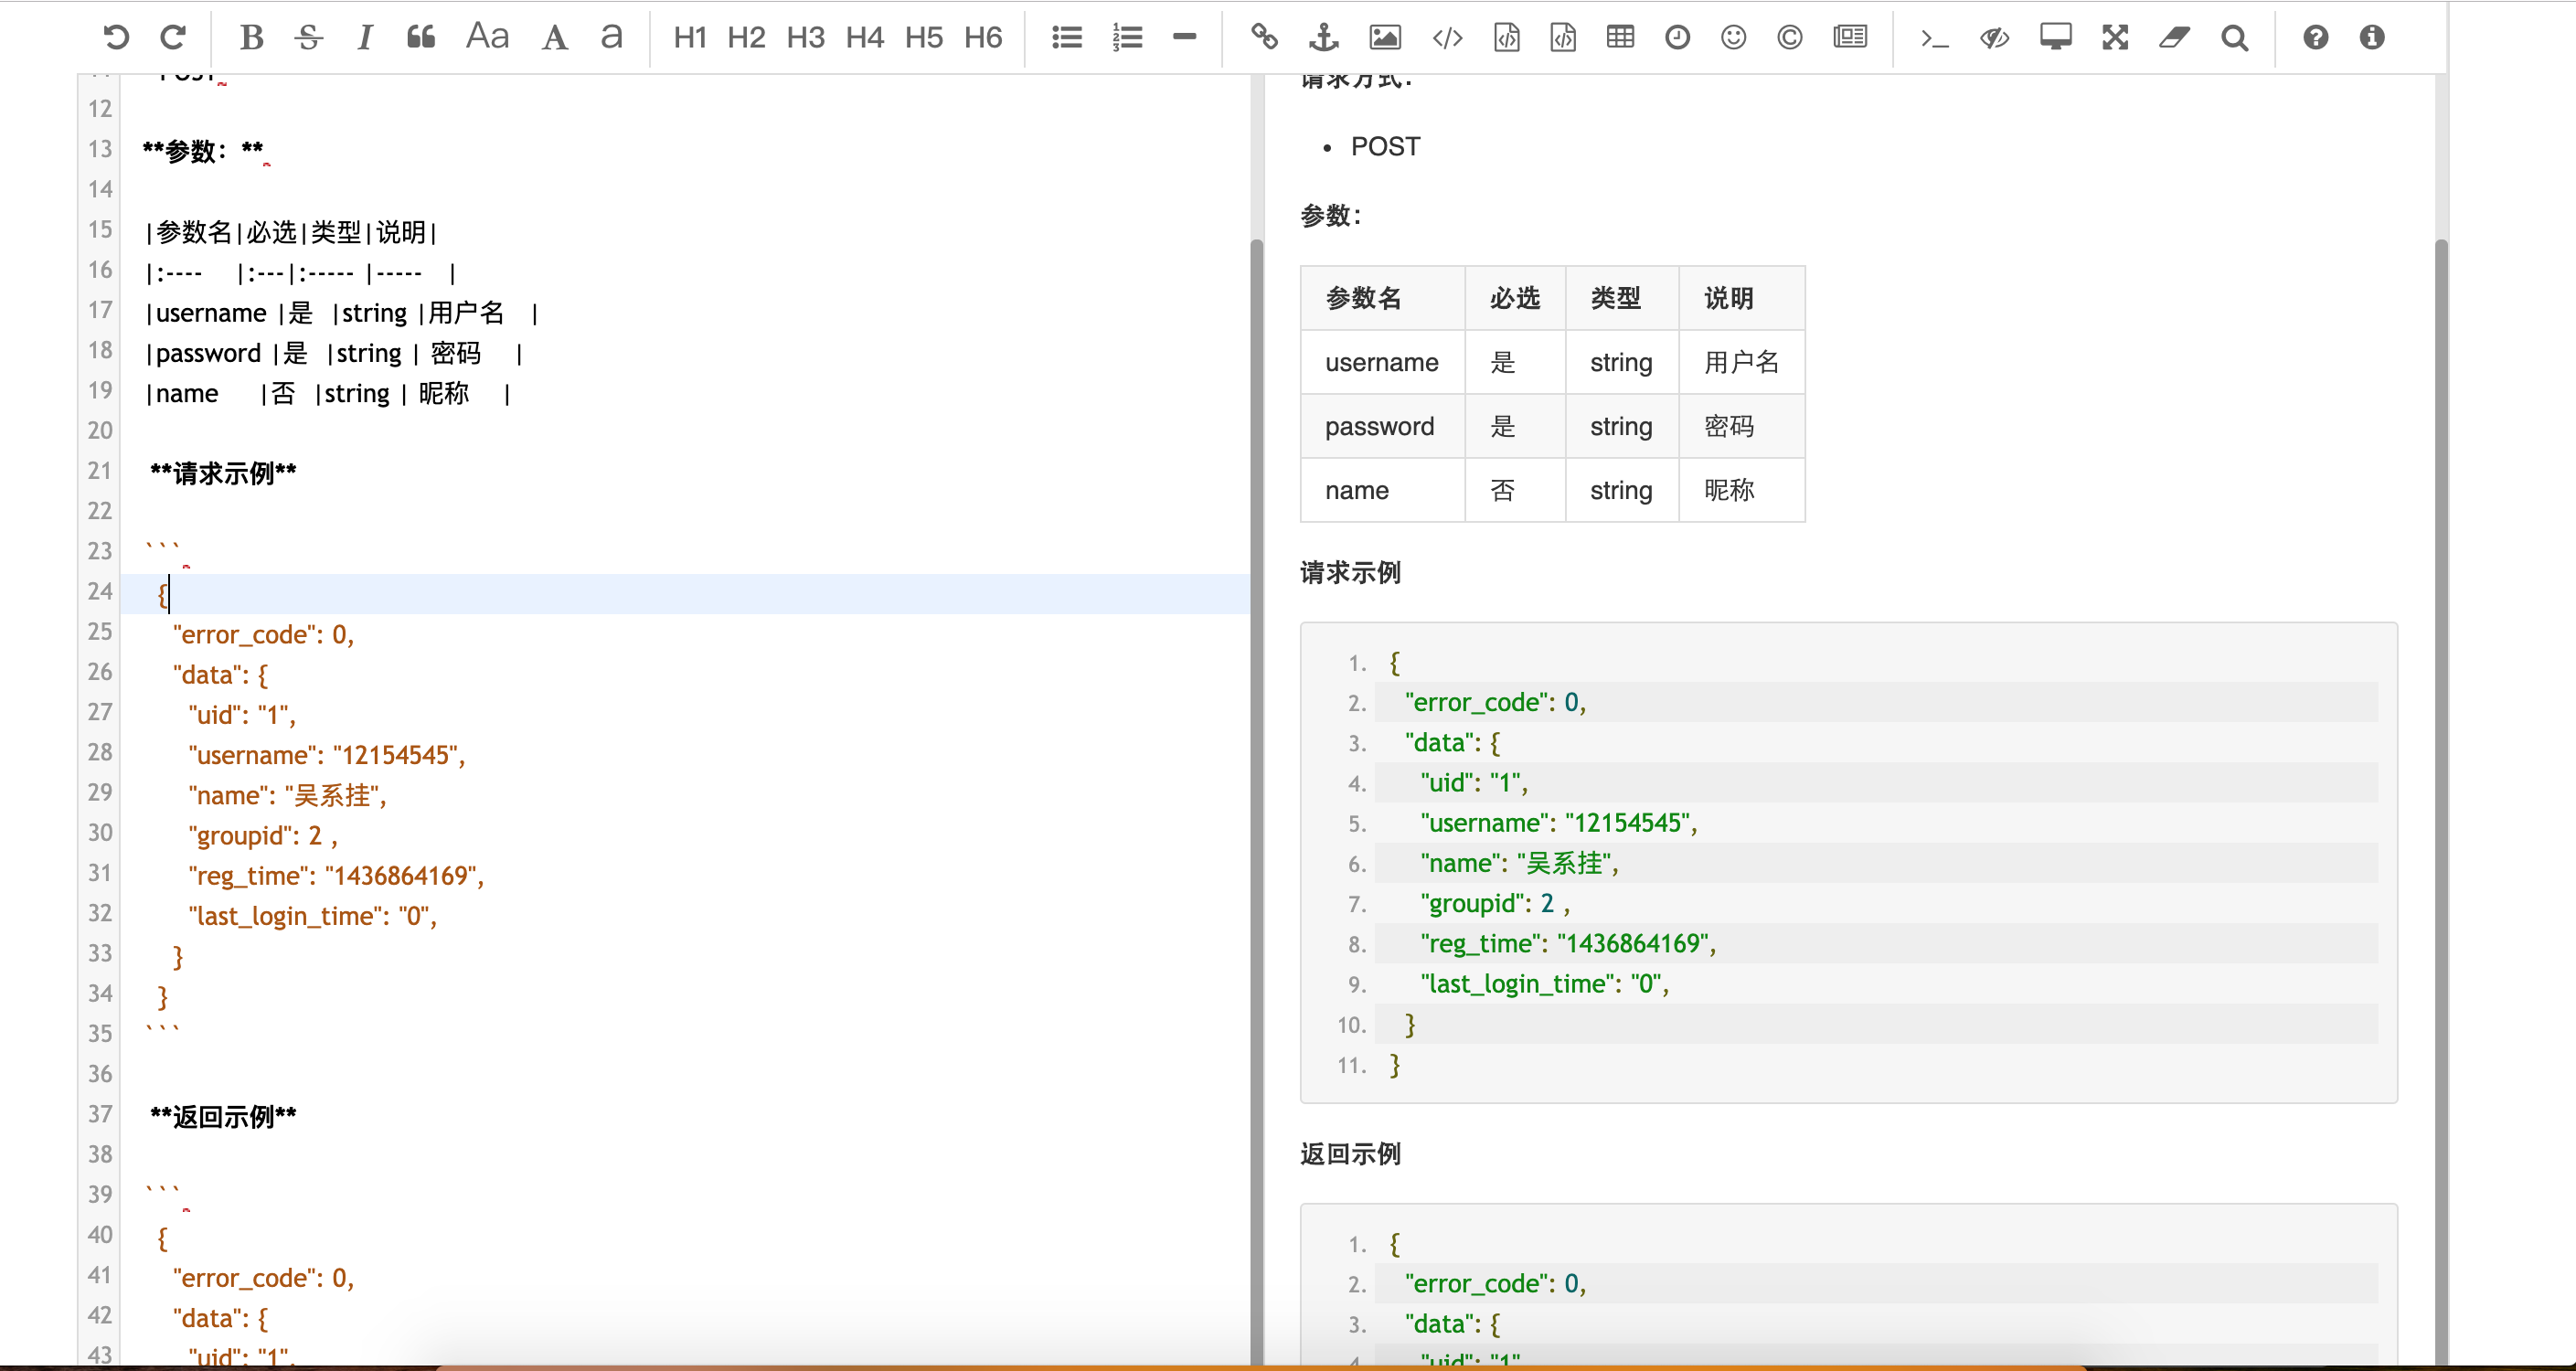Insert code block icon
This screenshot has width=2576, height=1371.
tap(1563, 38)
